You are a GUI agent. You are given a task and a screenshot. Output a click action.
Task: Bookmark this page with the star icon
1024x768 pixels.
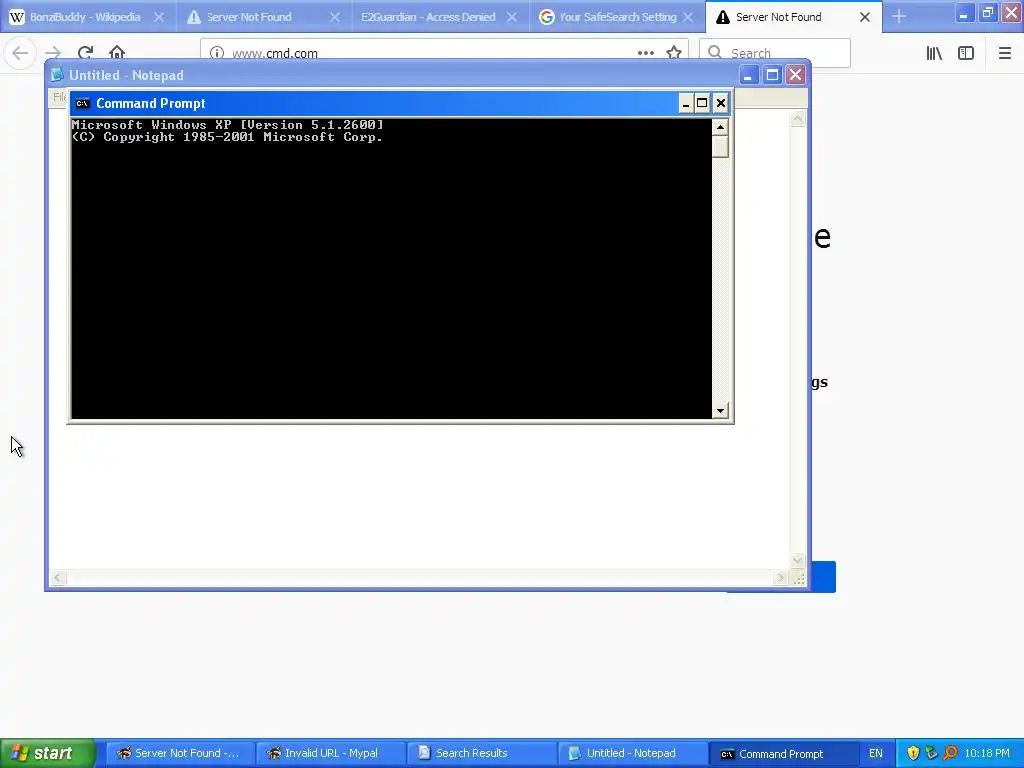click(x=674, y=53)
